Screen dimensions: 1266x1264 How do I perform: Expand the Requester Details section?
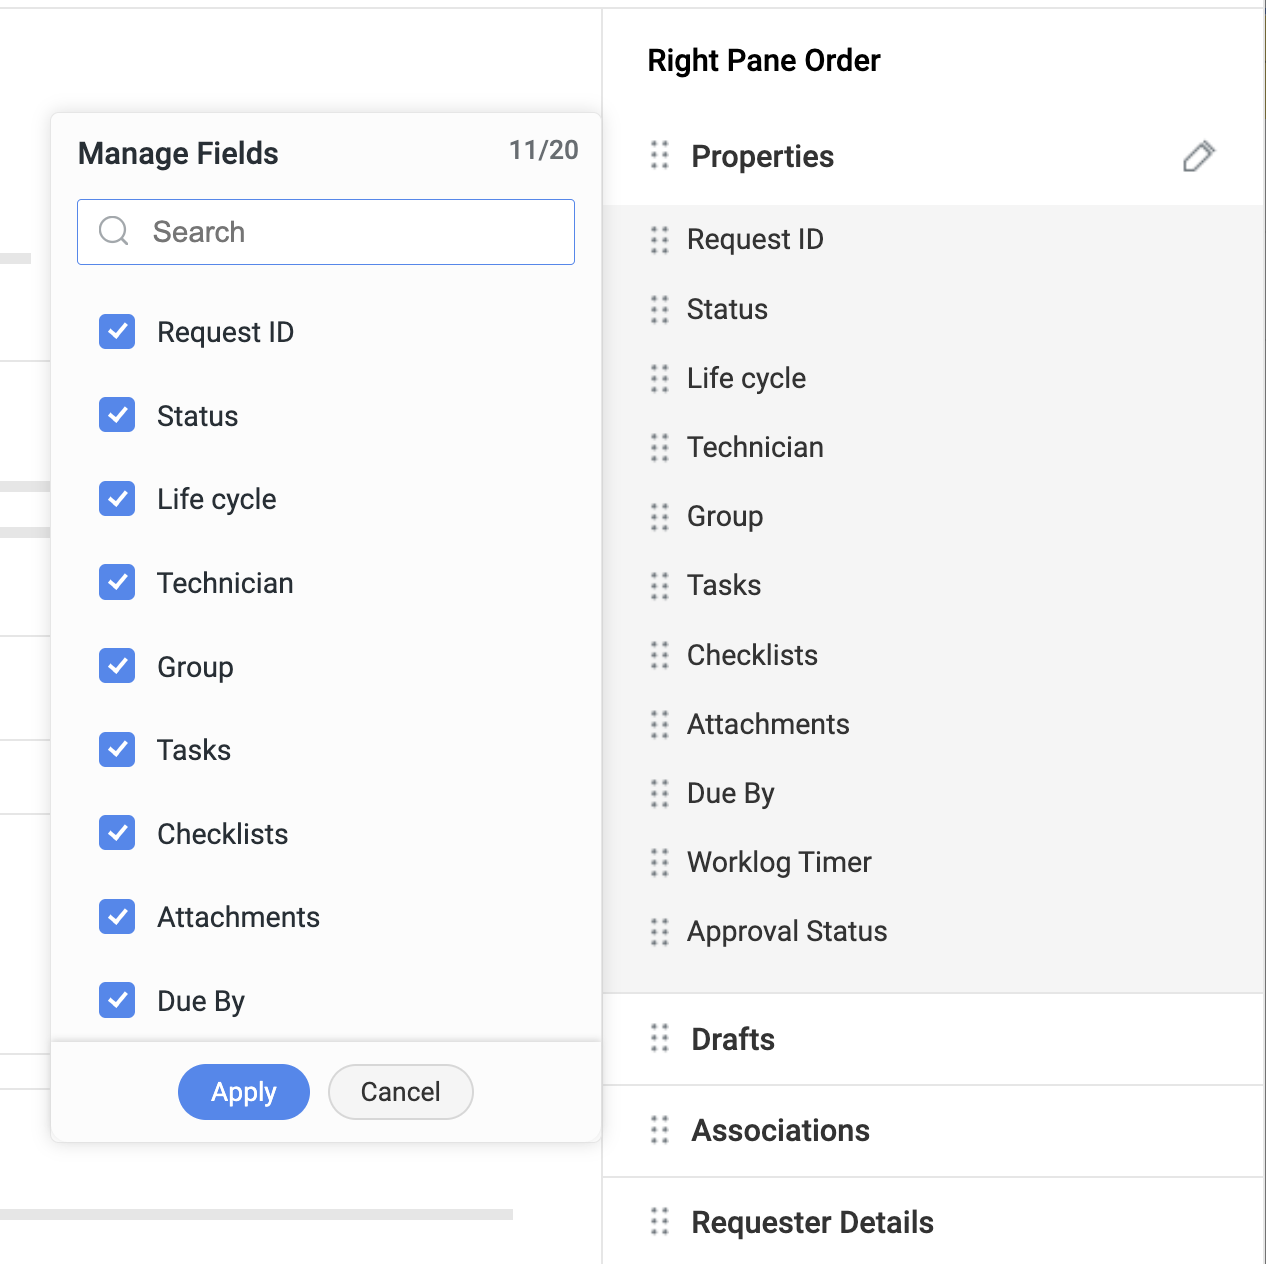coord(812,1222)
